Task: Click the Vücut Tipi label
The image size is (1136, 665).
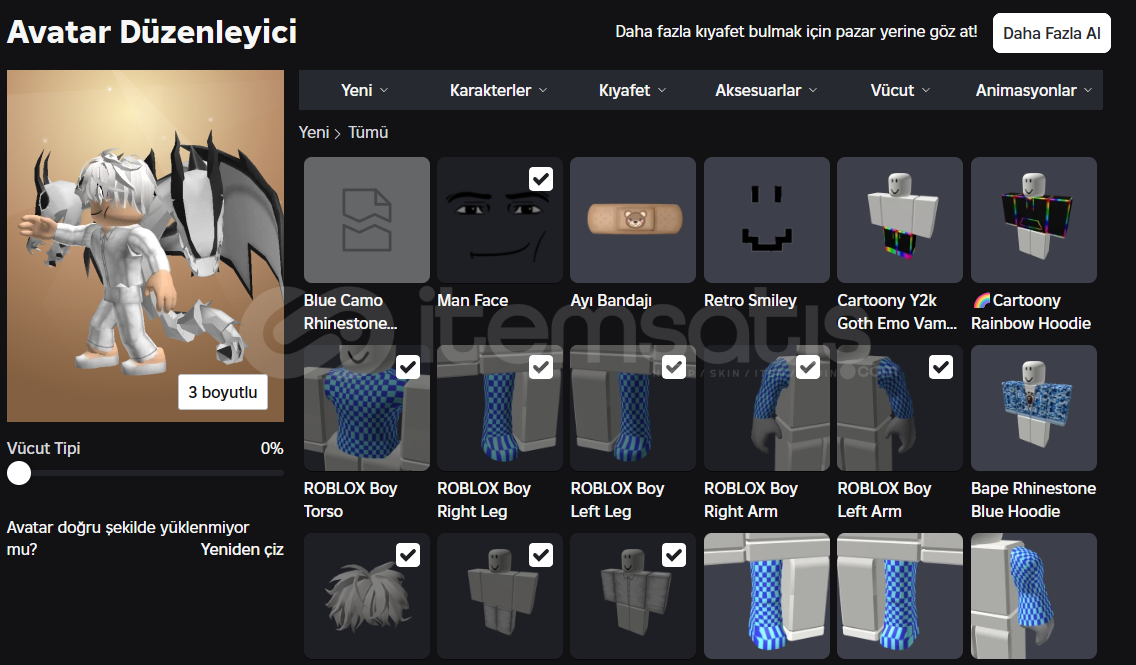Action: click(x=43, y=448)
